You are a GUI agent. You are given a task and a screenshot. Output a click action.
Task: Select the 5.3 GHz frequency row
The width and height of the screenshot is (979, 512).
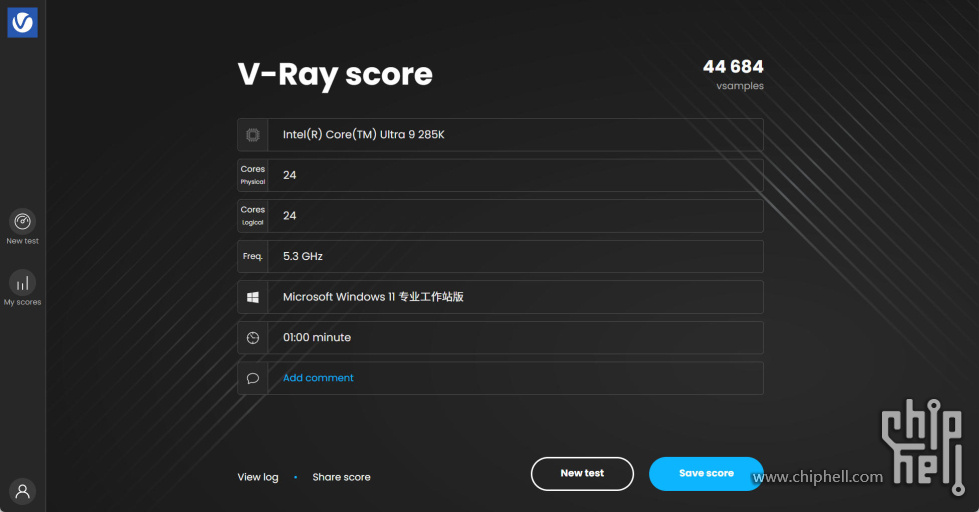coord(515,257)
